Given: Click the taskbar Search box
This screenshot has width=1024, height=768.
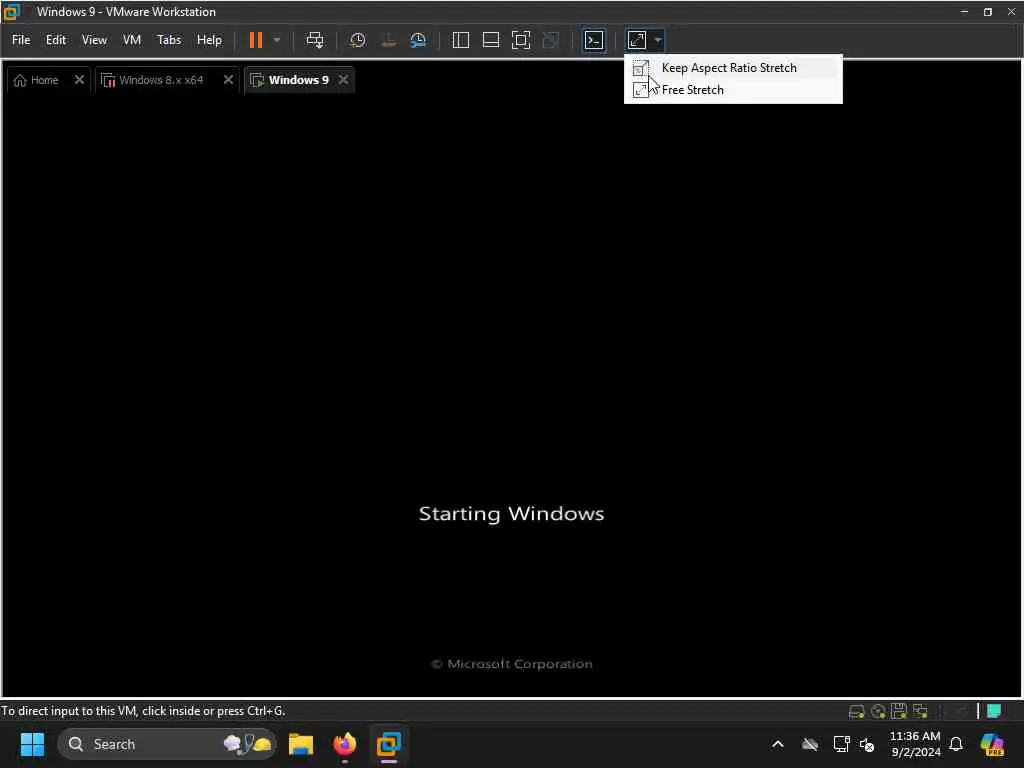Looking at the screenshot, I should (167, 744).
